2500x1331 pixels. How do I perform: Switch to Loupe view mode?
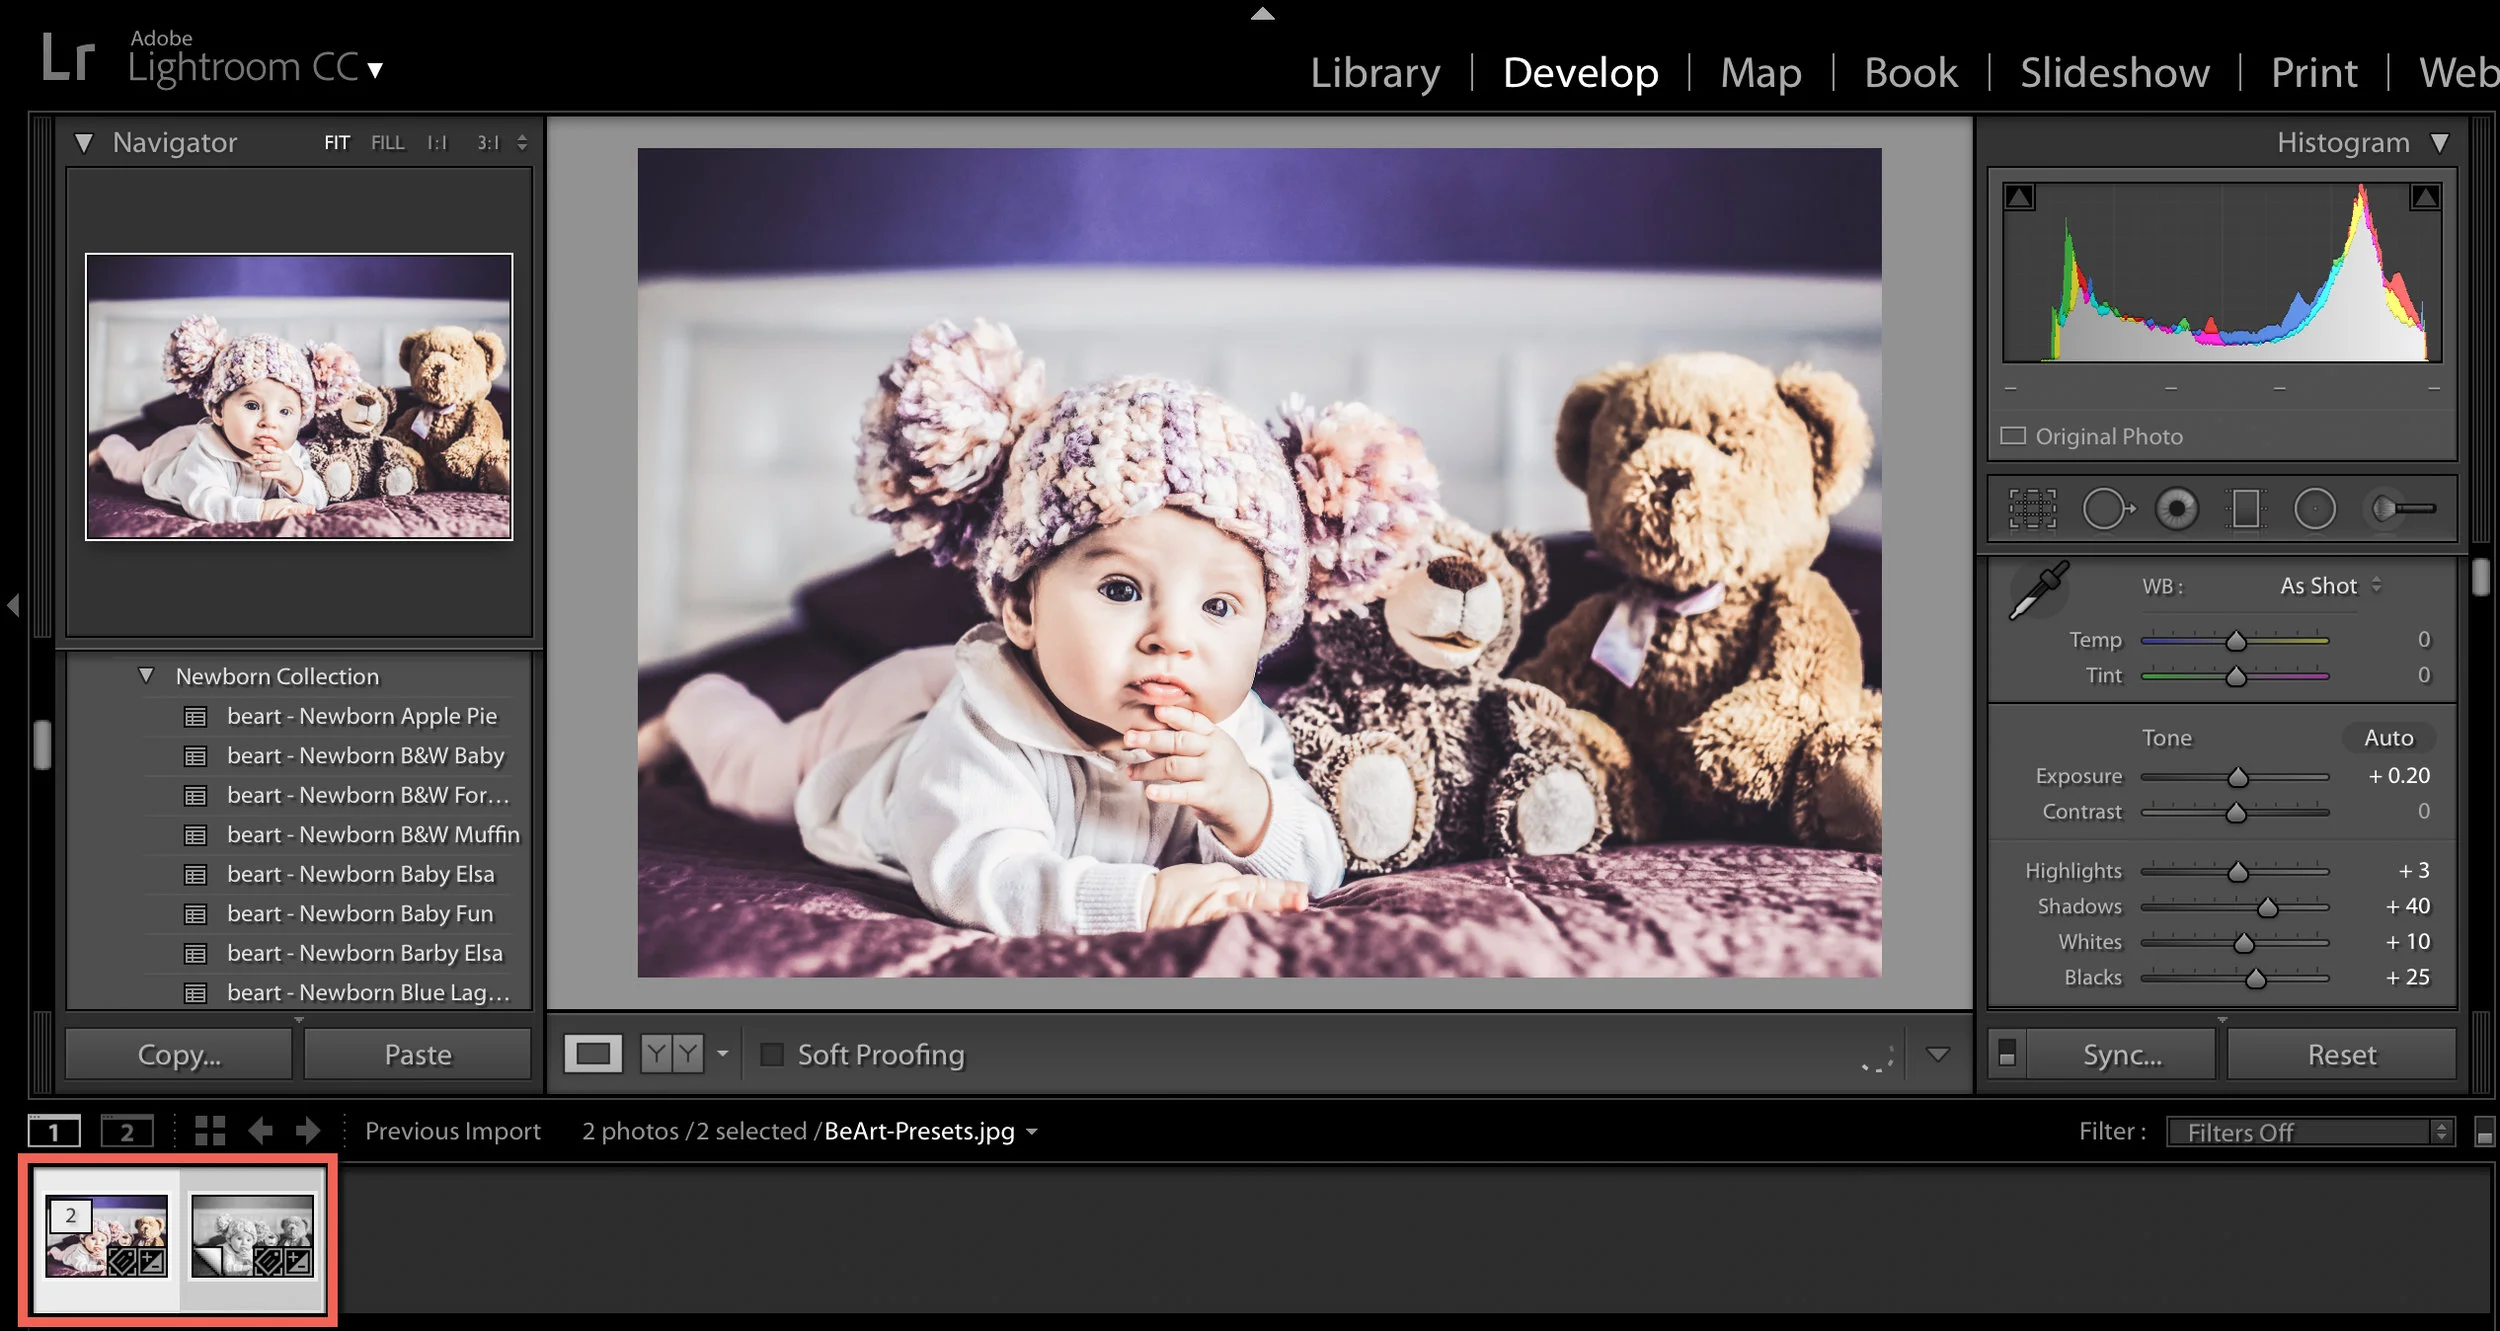coord(592,1054)
